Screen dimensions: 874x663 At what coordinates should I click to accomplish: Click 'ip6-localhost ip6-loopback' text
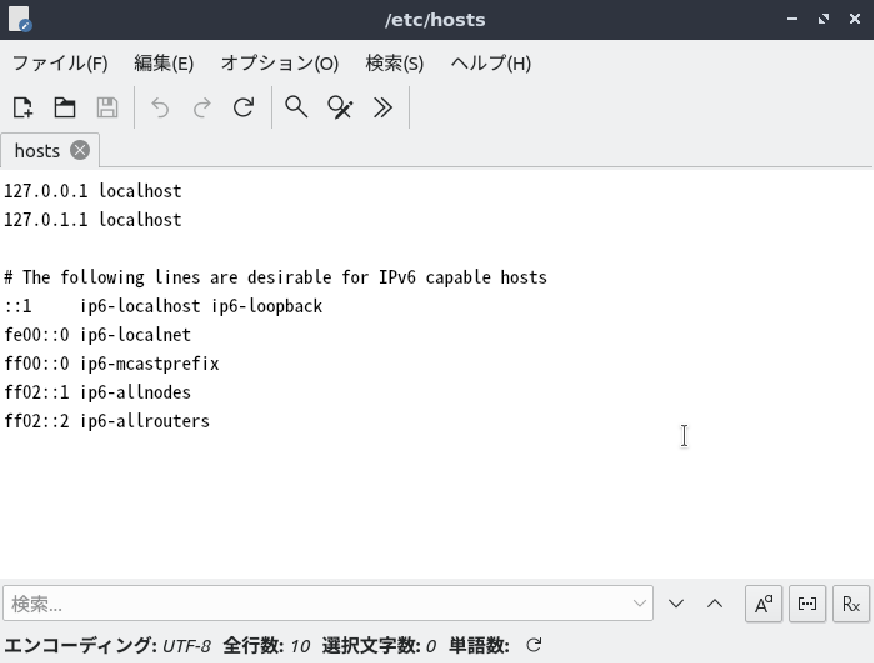coord(201,306)
